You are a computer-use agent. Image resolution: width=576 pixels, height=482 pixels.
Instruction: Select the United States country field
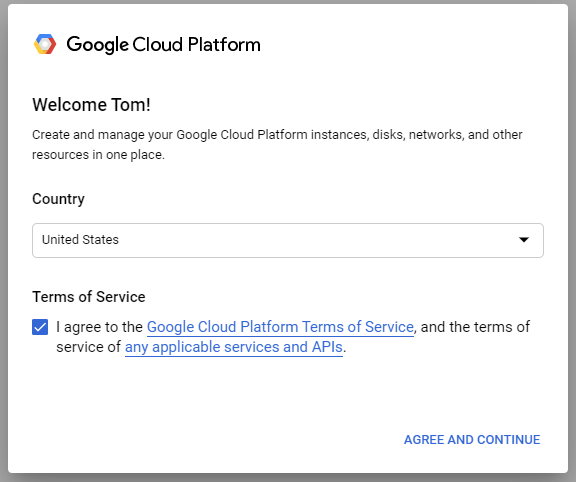tap(288, 240)
